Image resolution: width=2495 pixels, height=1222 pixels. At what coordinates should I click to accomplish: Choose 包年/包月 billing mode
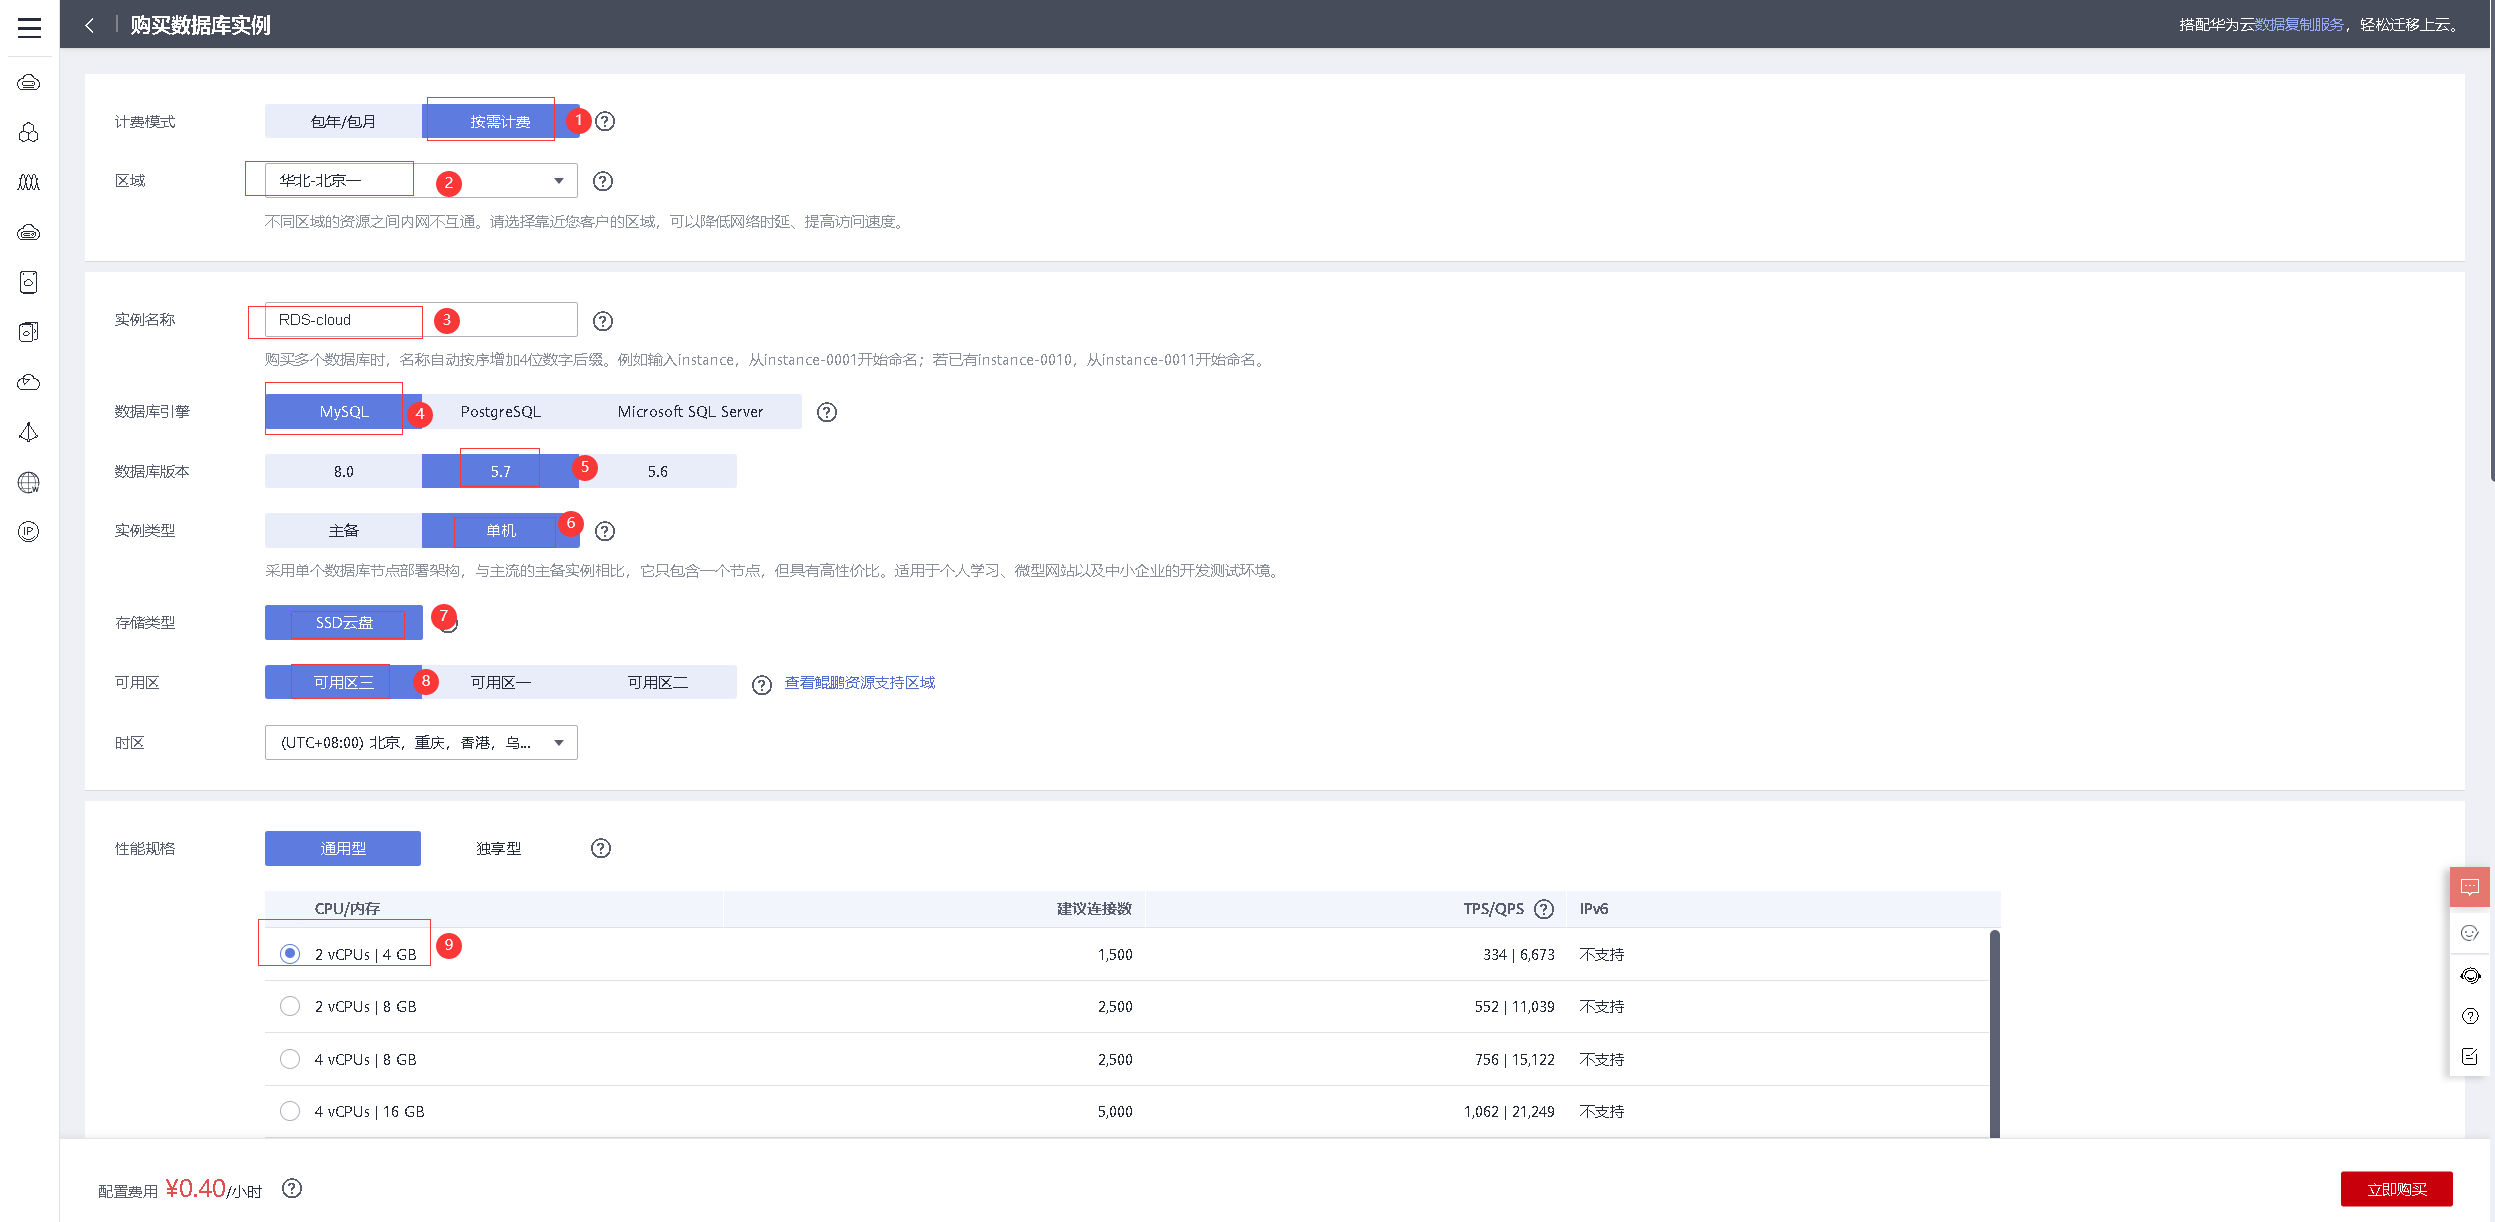343,121
